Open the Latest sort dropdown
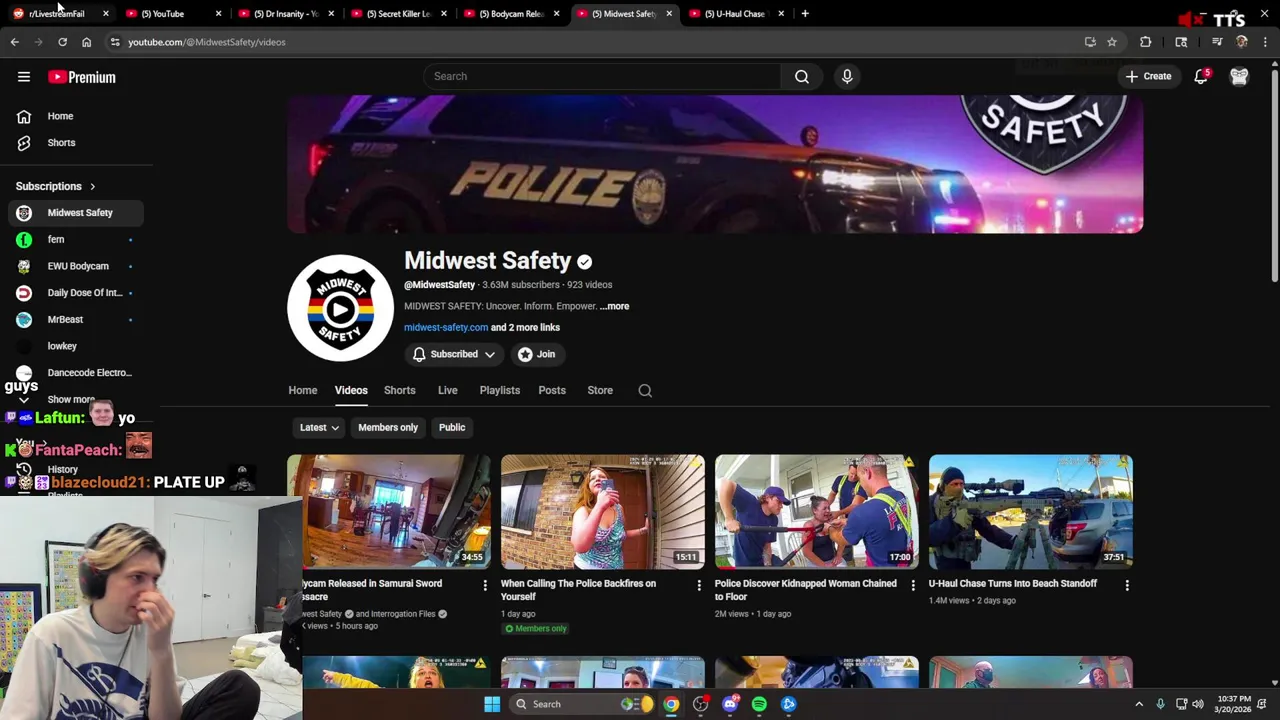This screenshot has width=1280, height=720. click(x=319, y=427)
